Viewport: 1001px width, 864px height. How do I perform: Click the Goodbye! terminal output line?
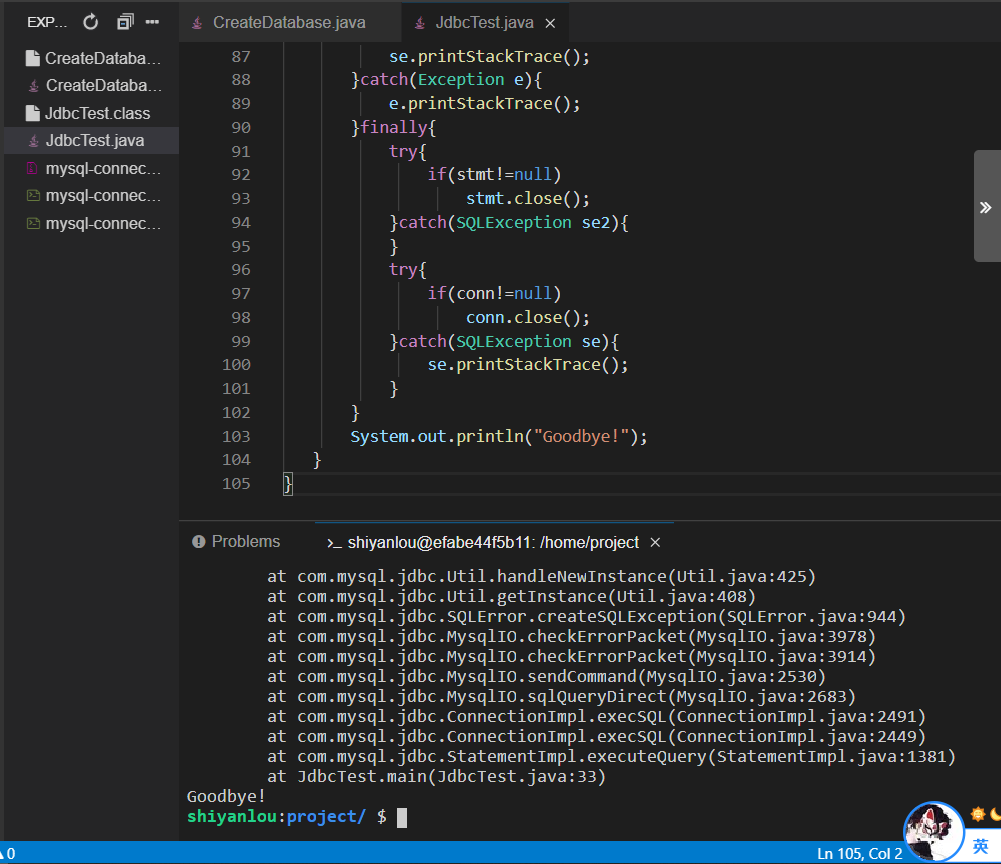226,796
